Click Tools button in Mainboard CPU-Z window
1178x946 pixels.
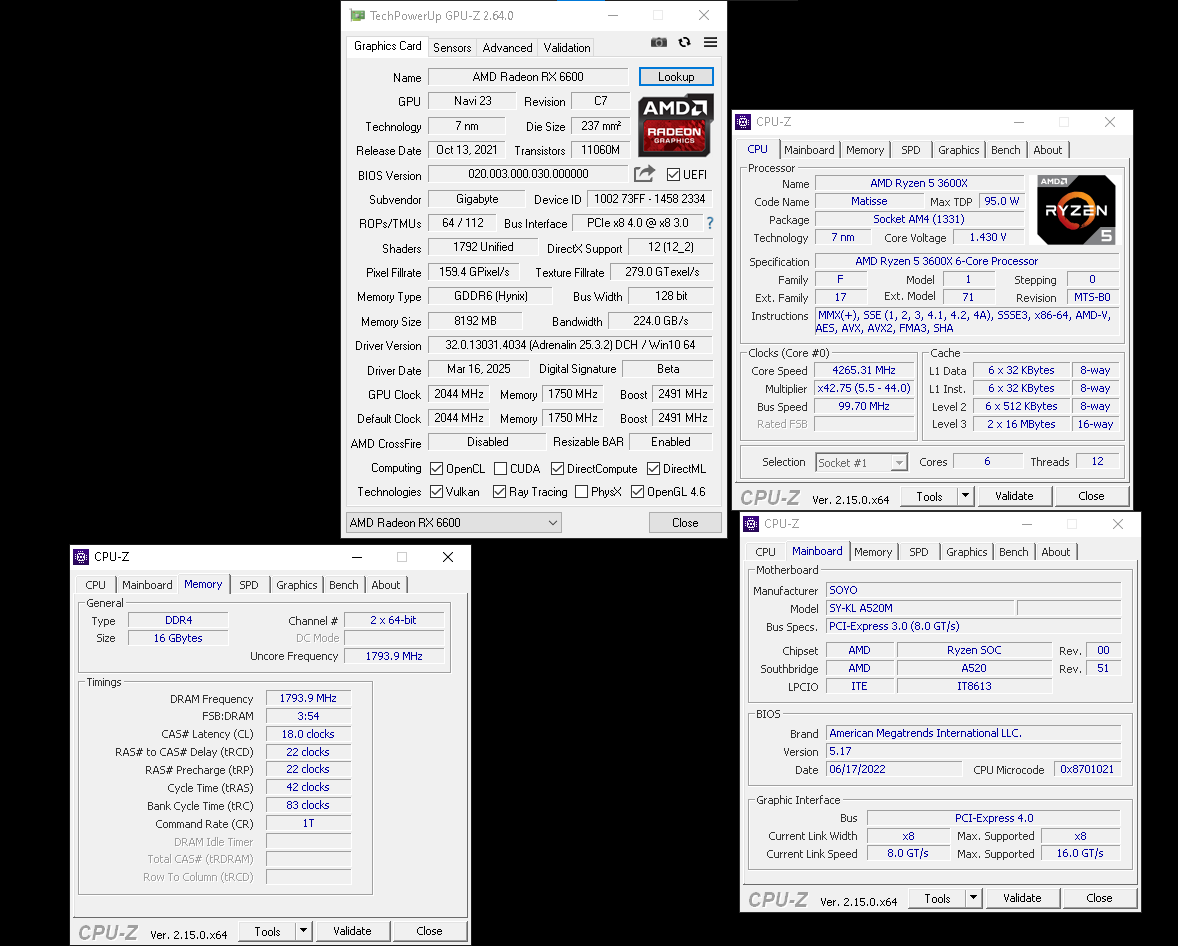tap(937, 898)
